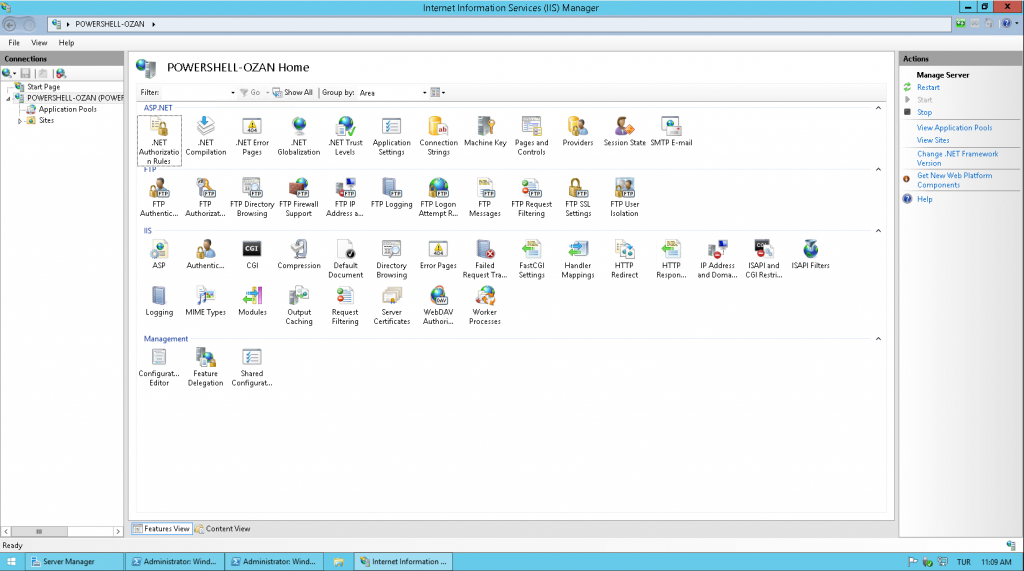This screenshot has width=1024, height=571.
Task: Open Worker Processes feature
Action: pos(485,306)
